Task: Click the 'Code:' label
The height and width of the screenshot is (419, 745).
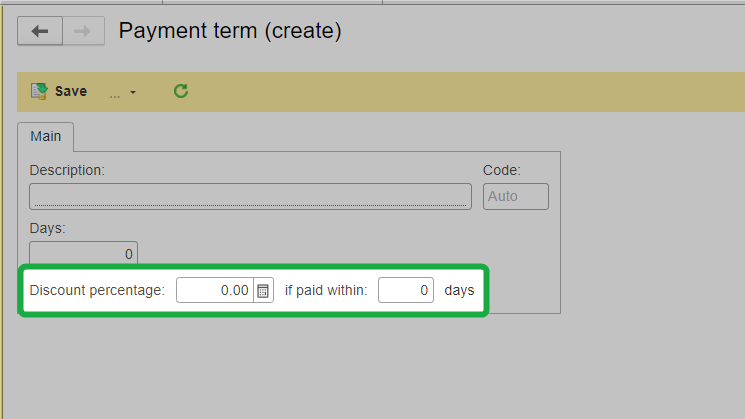Action: [x=502, y=170]
